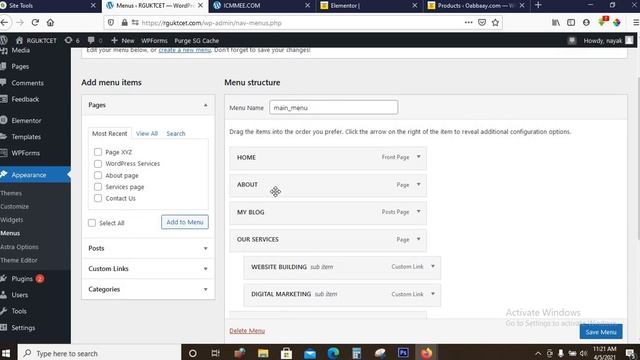Screen dimensions: 640x360
Task: Go to browser home page
Action: click(x=50, y=23)
